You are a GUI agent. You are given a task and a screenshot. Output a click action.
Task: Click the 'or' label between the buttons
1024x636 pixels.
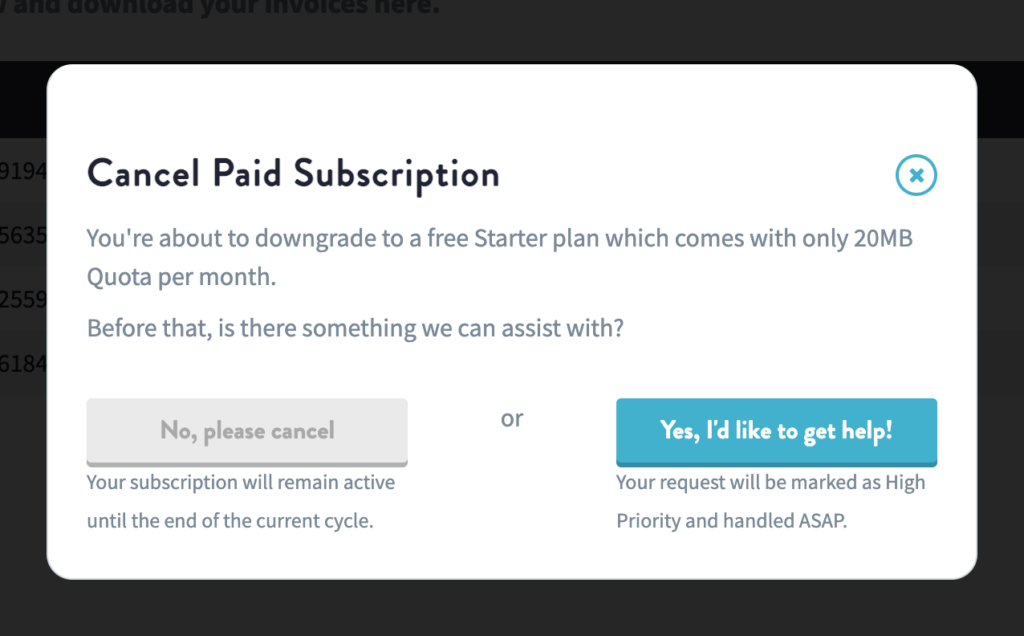coord(512,419)
